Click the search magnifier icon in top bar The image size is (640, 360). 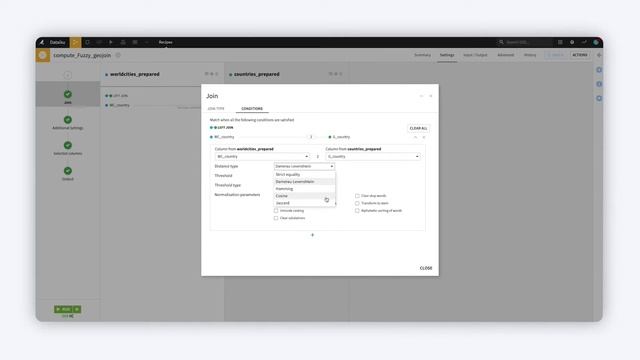coord(501,42)
